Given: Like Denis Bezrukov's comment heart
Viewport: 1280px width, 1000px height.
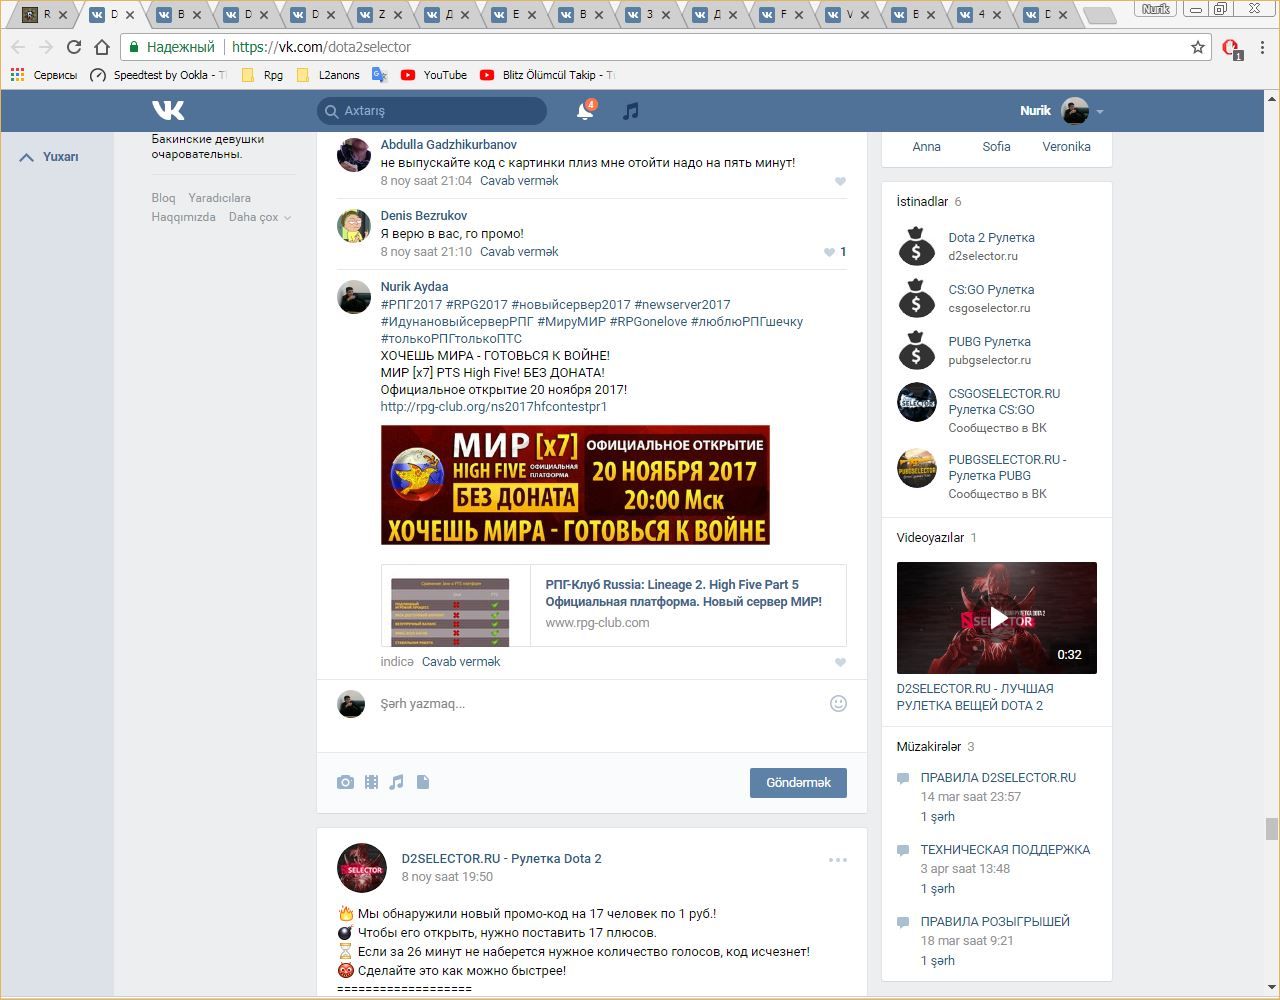Looking at the screenshot, I should click(829, 252).
